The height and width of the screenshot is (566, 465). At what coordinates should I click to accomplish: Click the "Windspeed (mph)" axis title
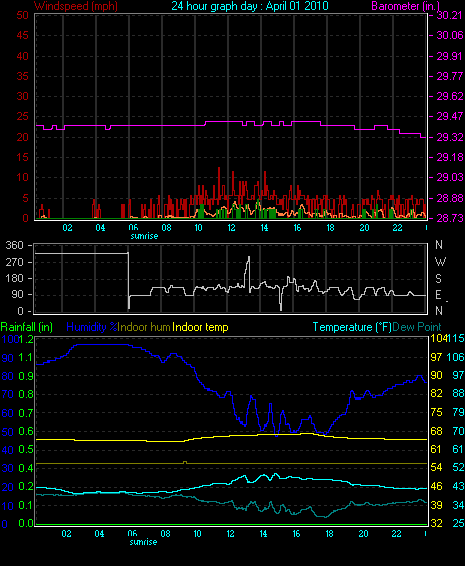[x=76, y=6]
